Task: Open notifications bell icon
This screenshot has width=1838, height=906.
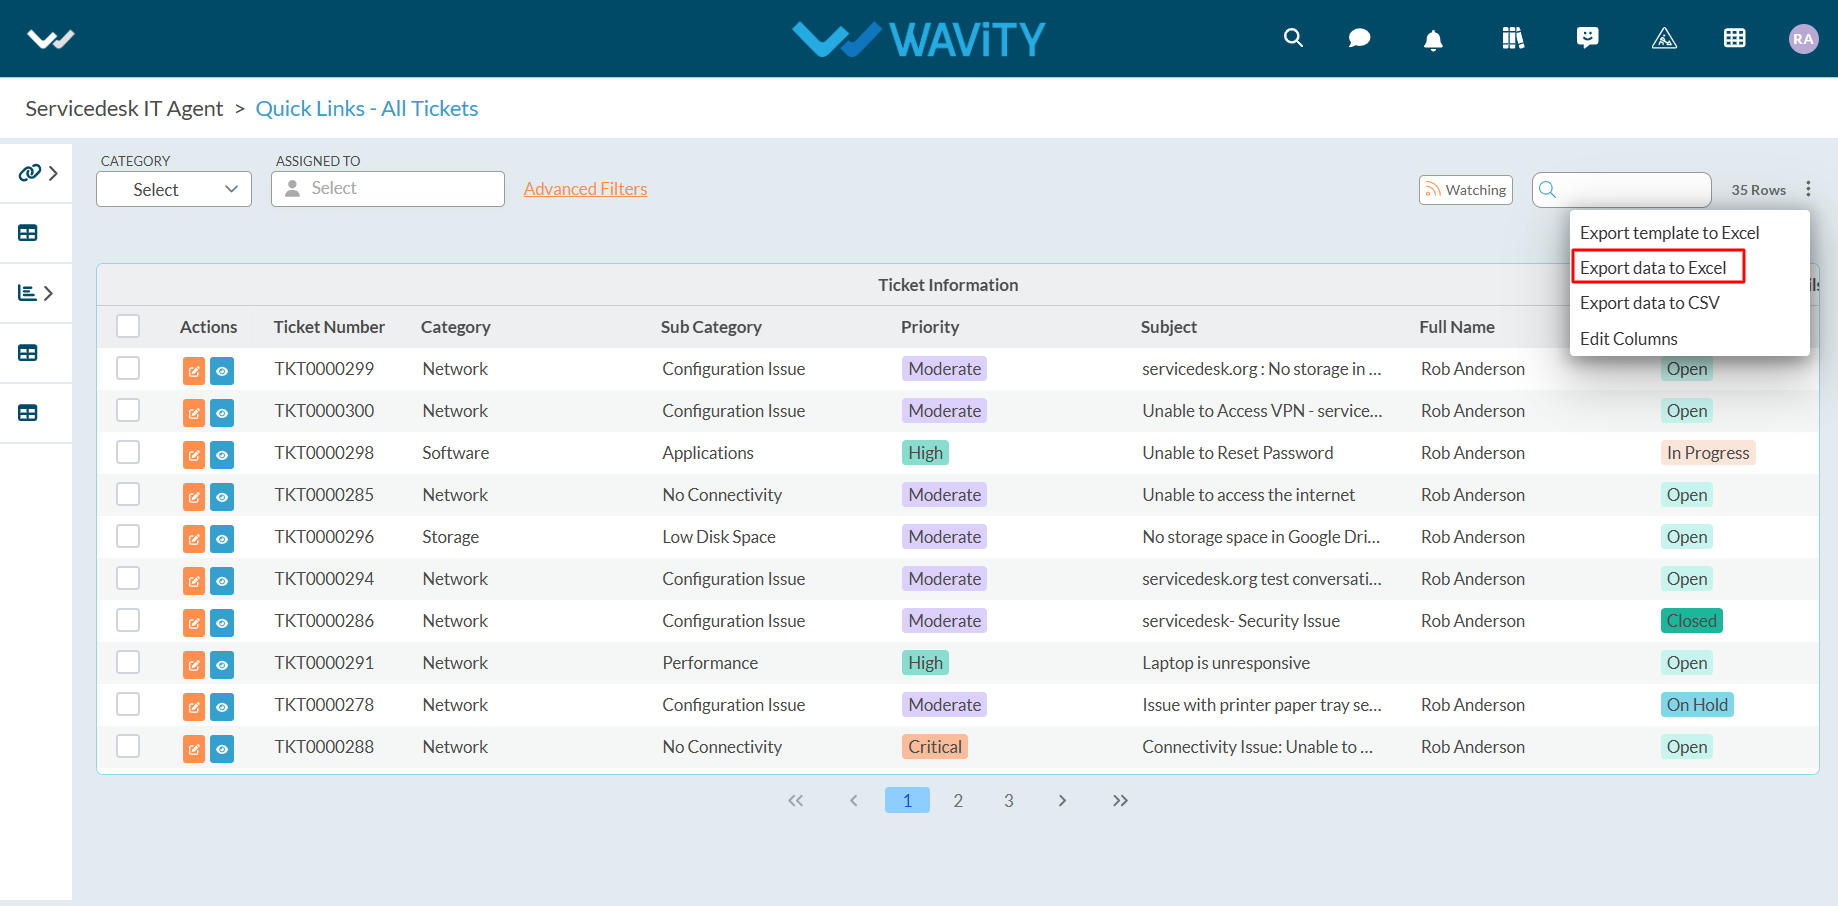Action: click(1433, 39)
